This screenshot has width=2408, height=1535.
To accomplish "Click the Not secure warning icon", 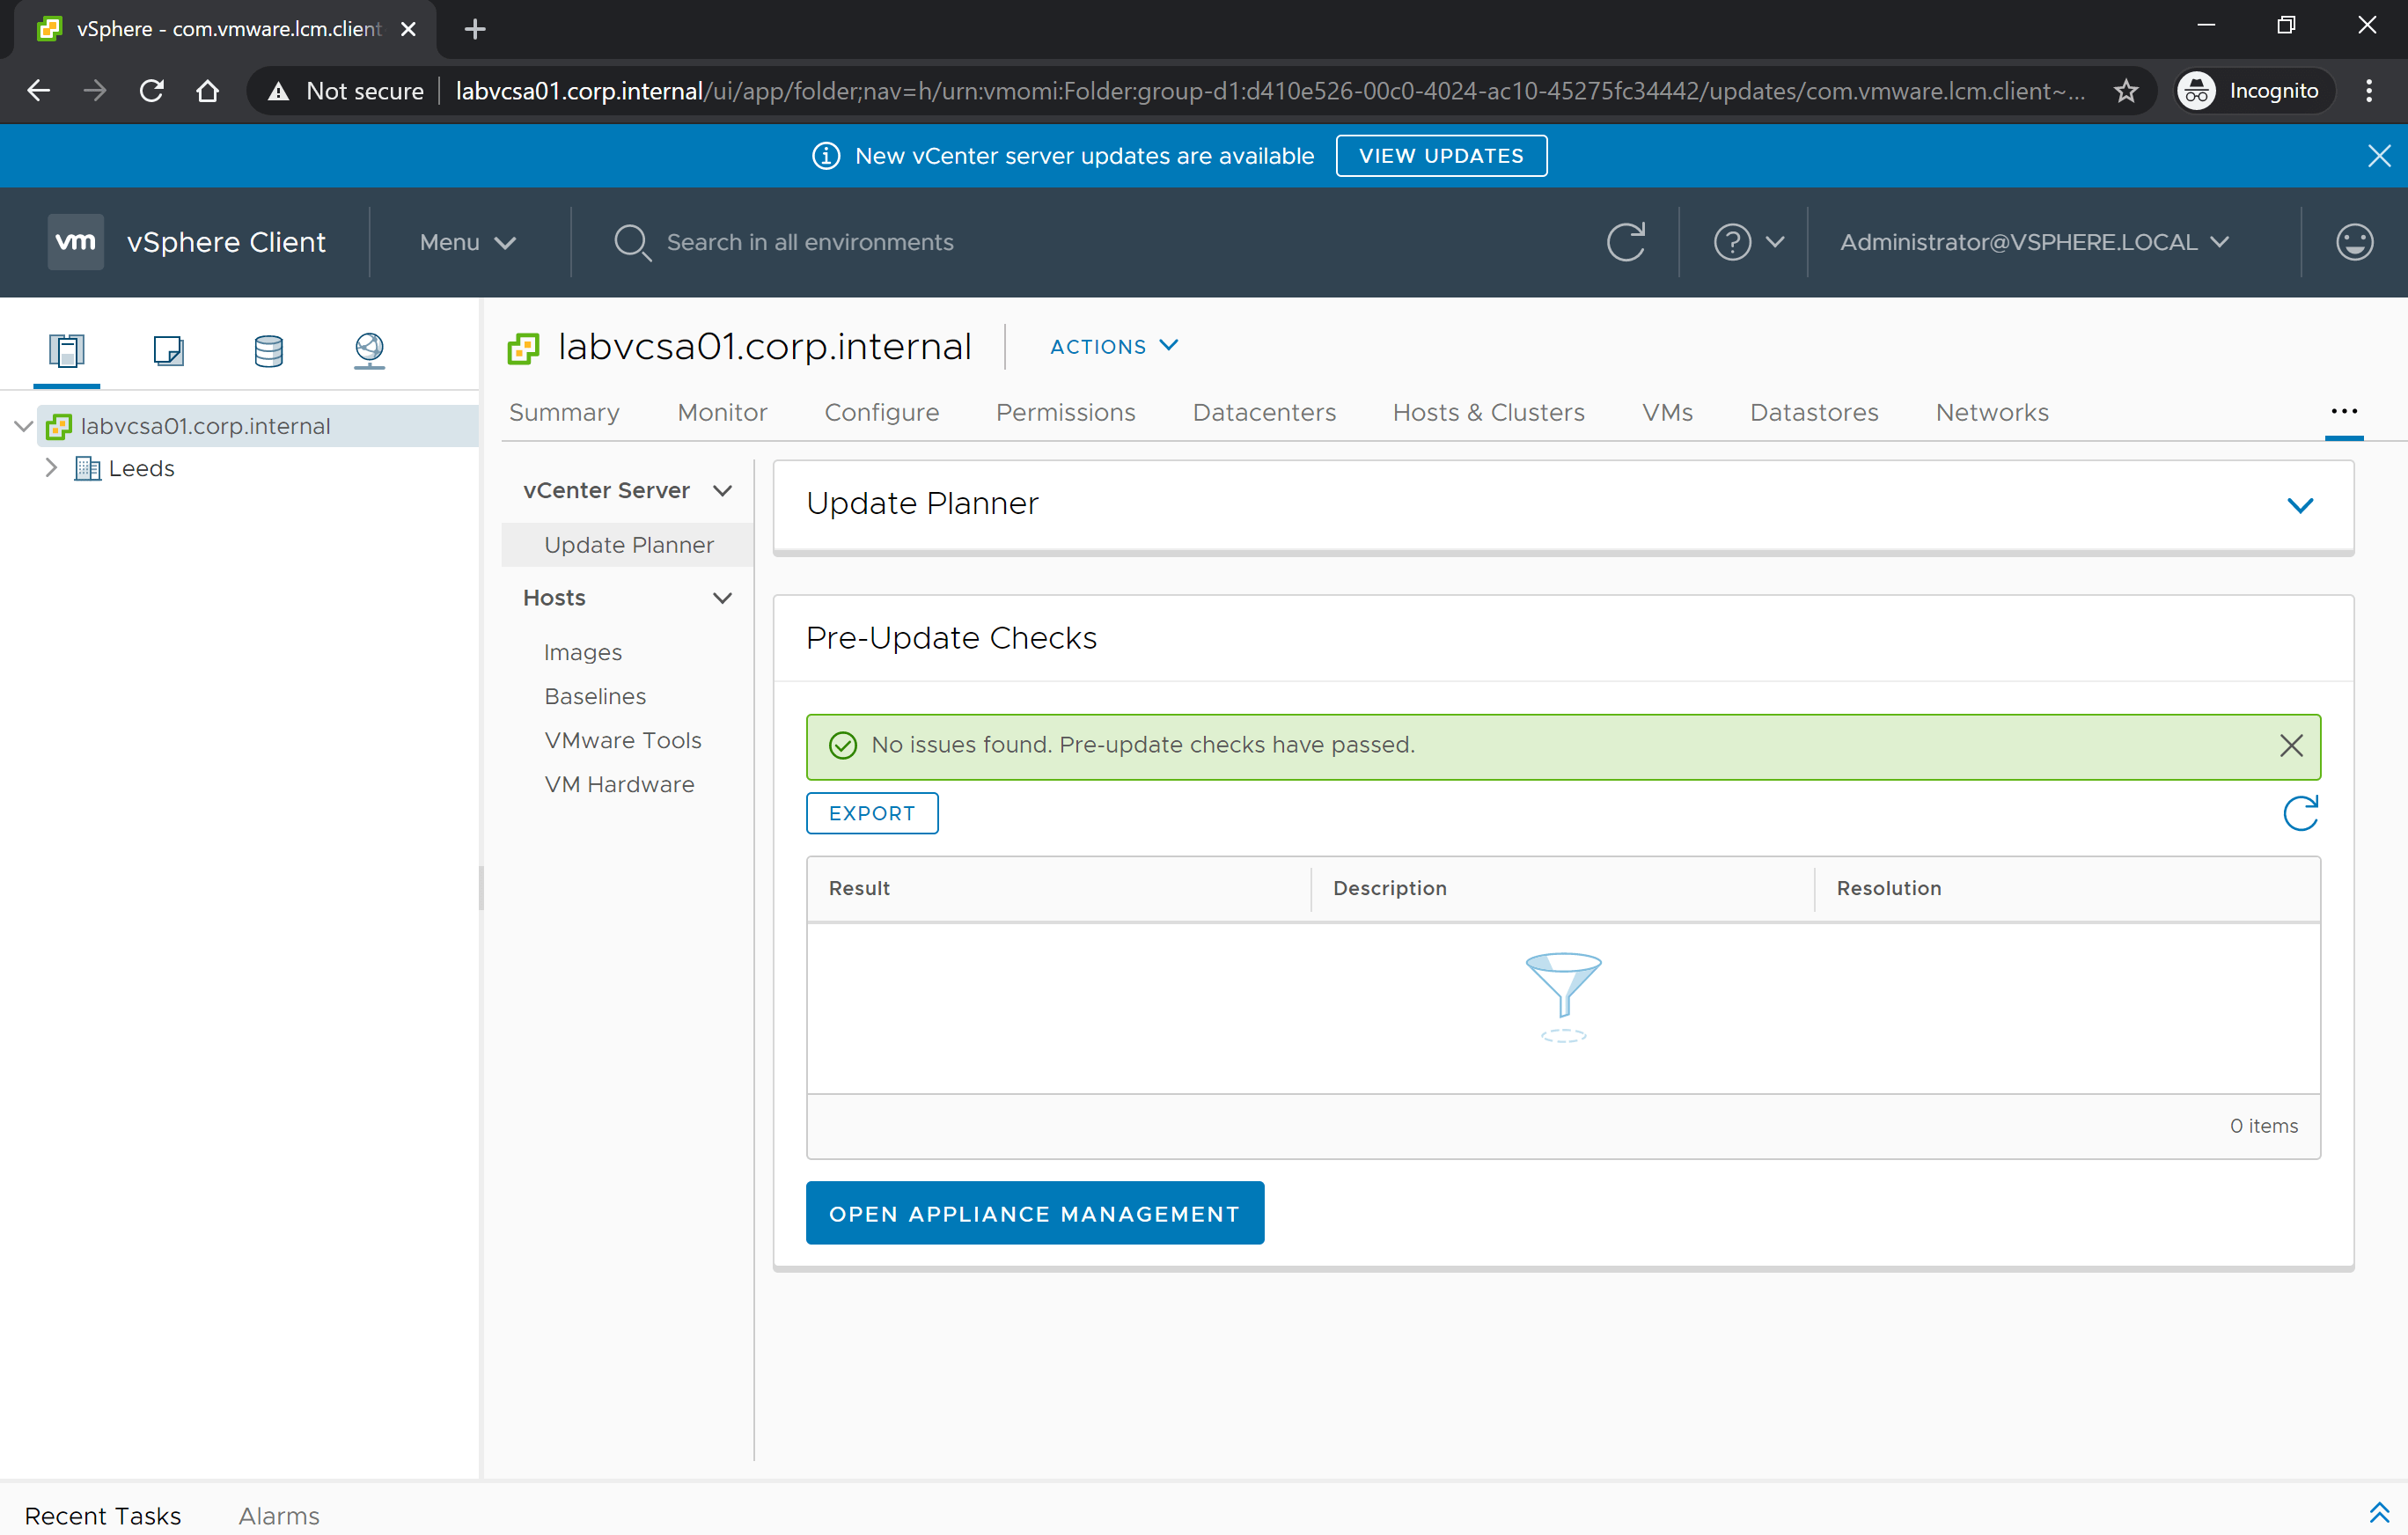I will tap(279, 92).
